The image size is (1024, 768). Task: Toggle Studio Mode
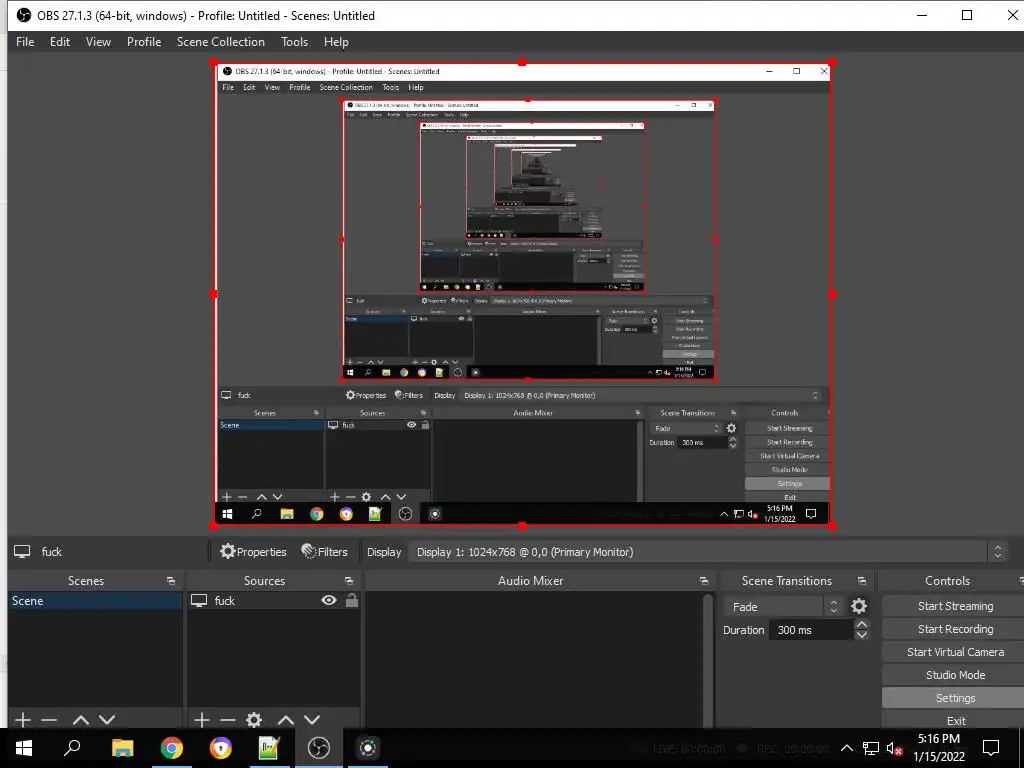[955, 675]
